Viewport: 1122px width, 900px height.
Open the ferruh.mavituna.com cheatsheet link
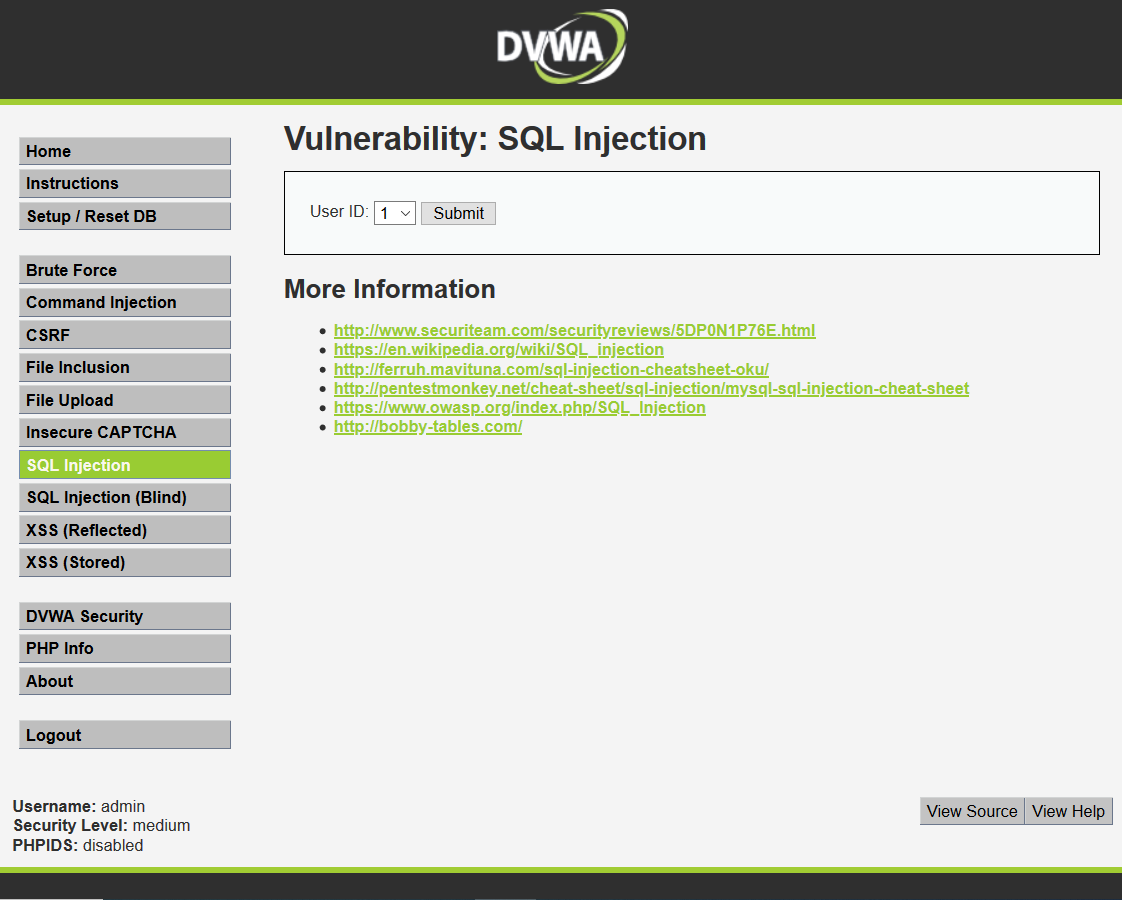[551, 369]
